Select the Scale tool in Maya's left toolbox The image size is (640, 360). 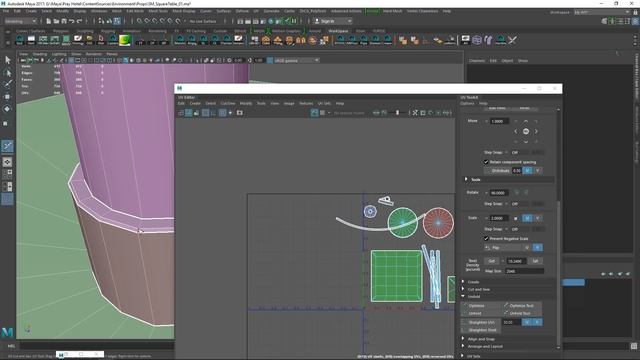point(6,123)
